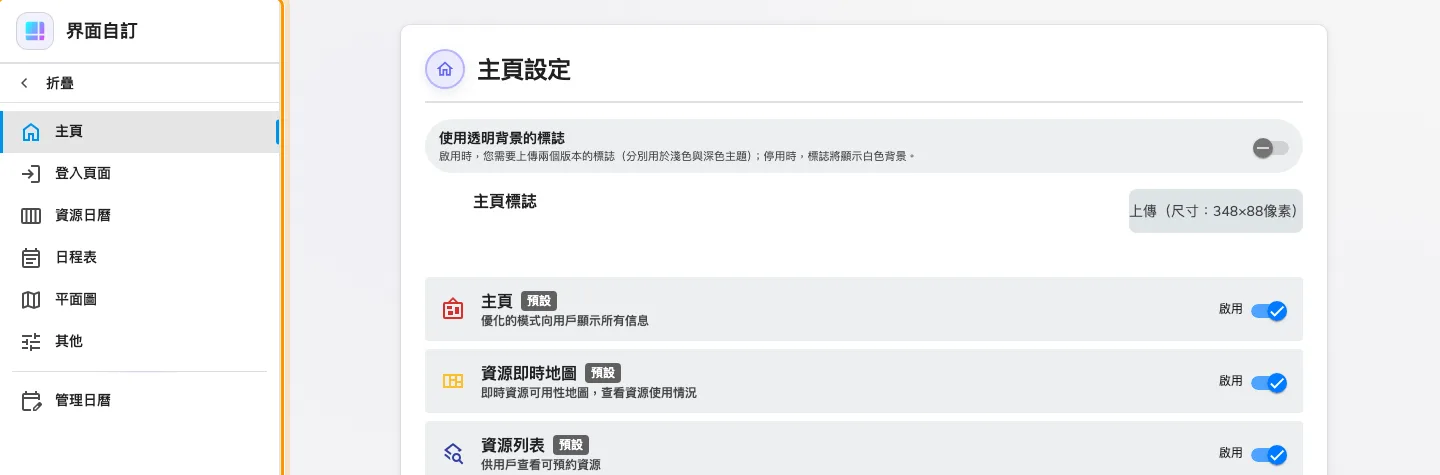Open the 日程表 menu item
The width and height of the screenshot is (1440, 475).
(x=140, y=258)
